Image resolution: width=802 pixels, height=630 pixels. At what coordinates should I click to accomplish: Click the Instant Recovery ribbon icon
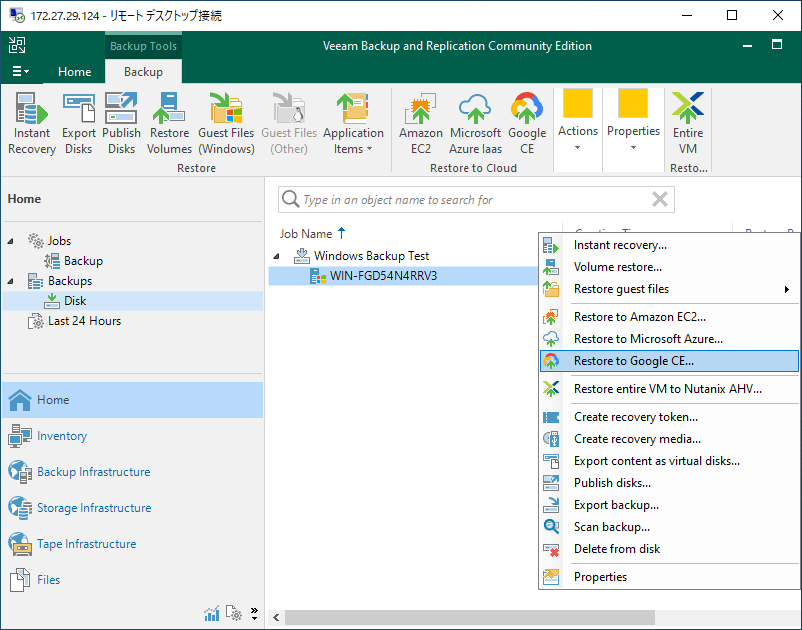point(32,123)
